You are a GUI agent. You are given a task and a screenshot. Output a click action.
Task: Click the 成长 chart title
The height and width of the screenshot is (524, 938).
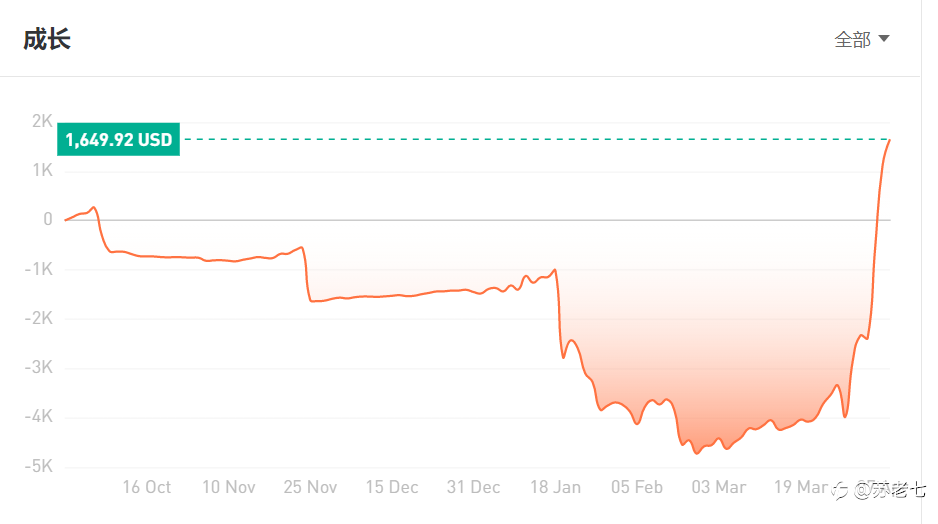pyautogui.click(x=47, y=39)
